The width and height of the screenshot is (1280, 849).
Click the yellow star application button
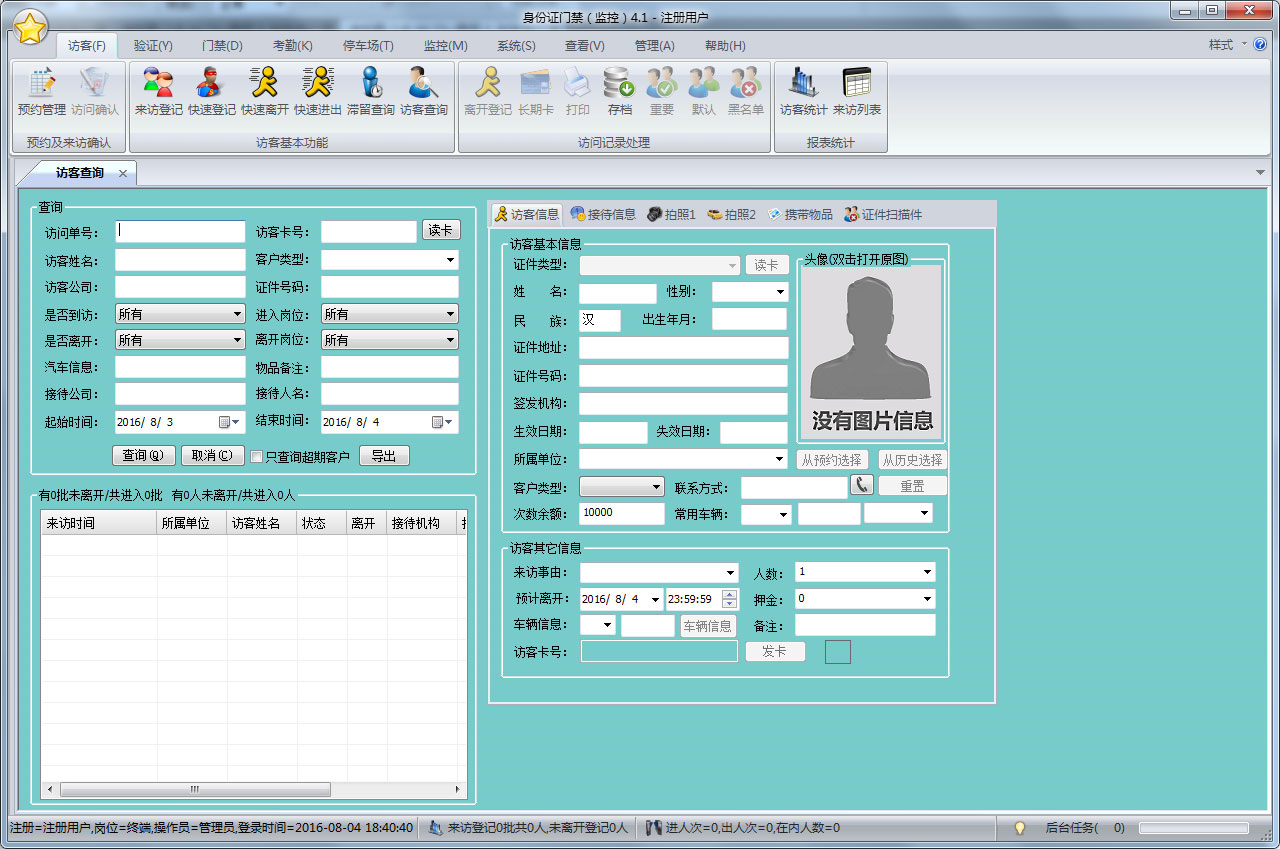30,29
